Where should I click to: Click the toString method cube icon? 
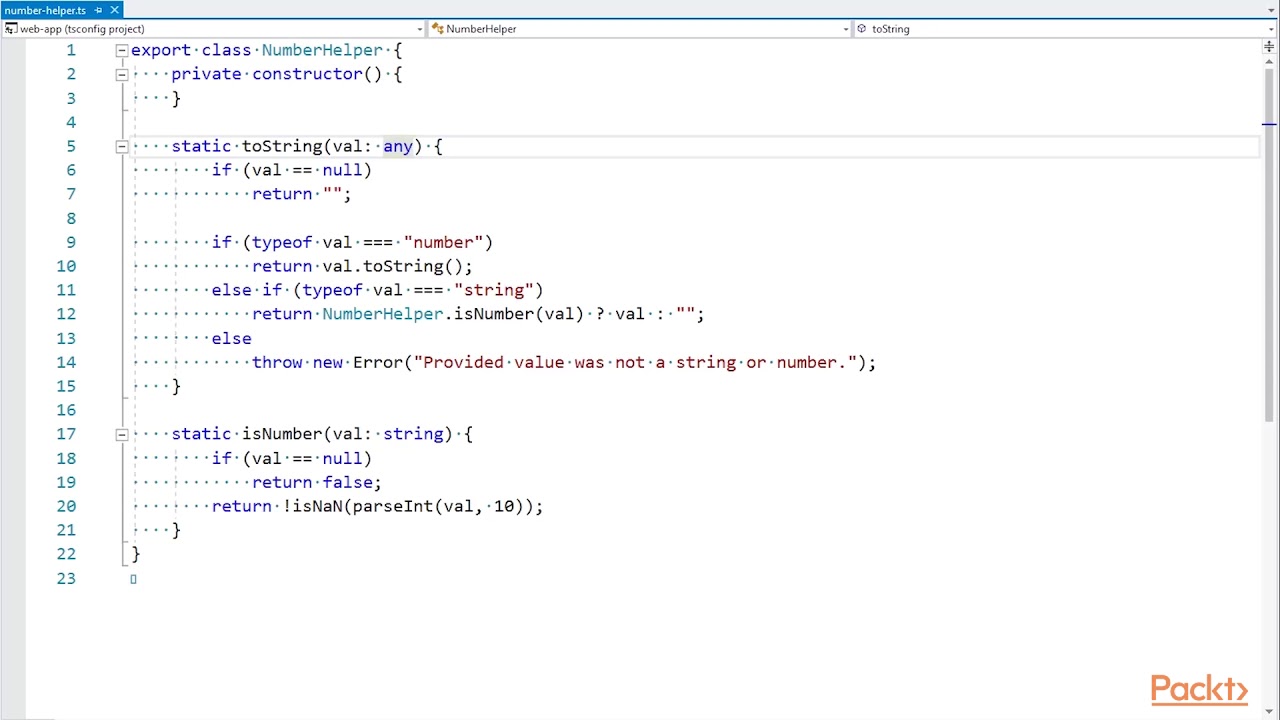[x=862, y=29]
